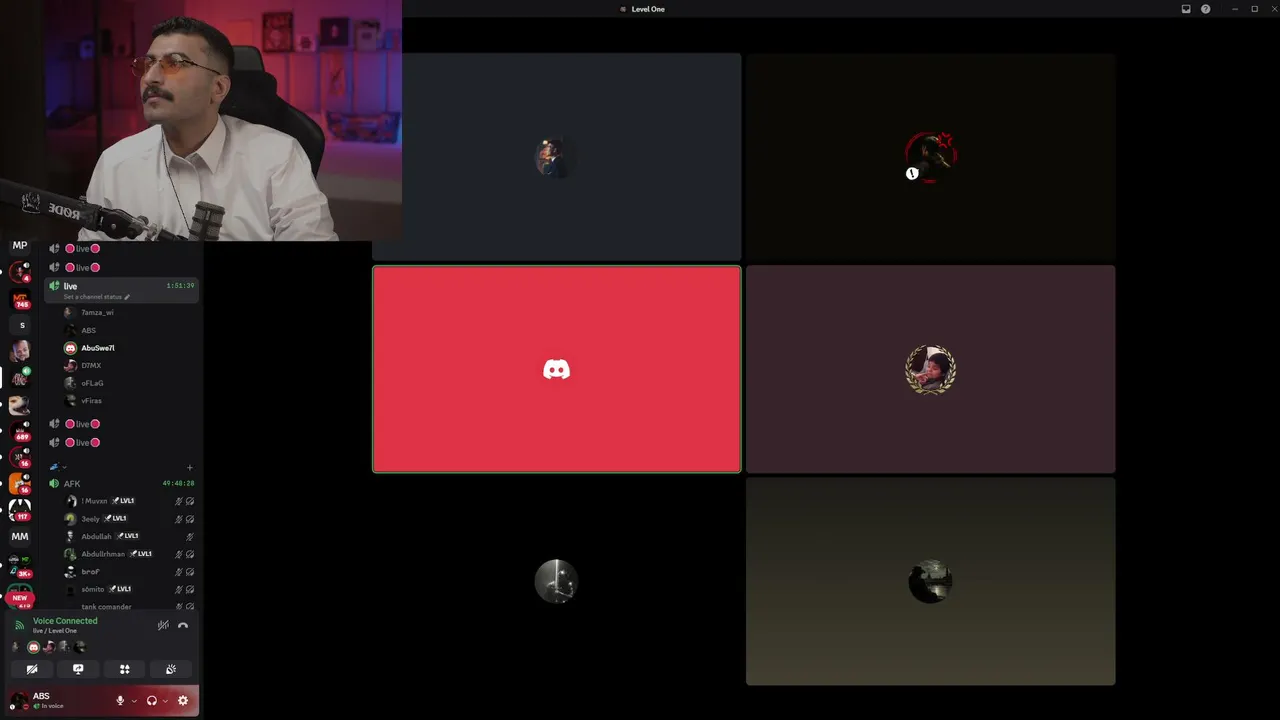This screenshot has width=1280, height=720.
Task: Create a channel with the plus icon
Action: pos(190,467)
